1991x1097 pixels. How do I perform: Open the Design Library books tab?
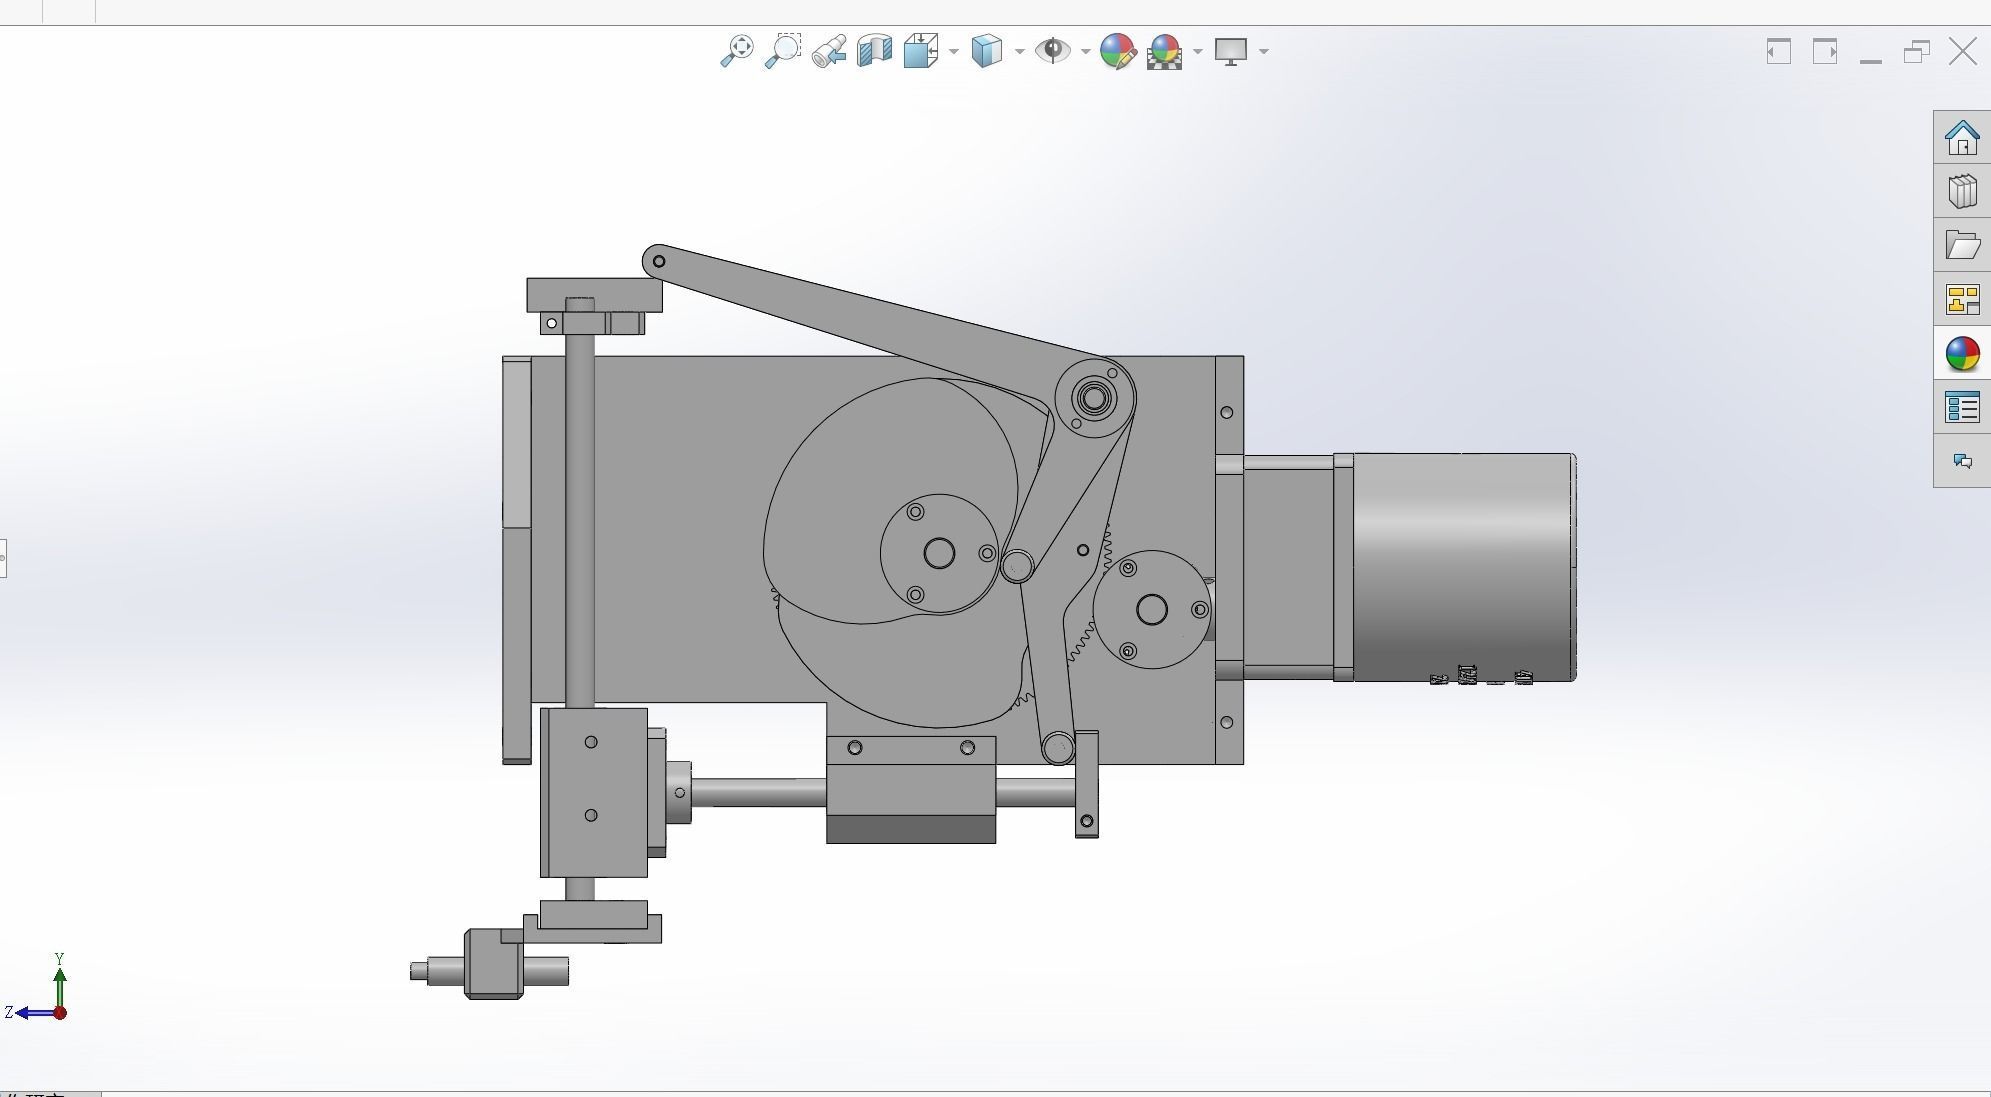click(1962, 191)
